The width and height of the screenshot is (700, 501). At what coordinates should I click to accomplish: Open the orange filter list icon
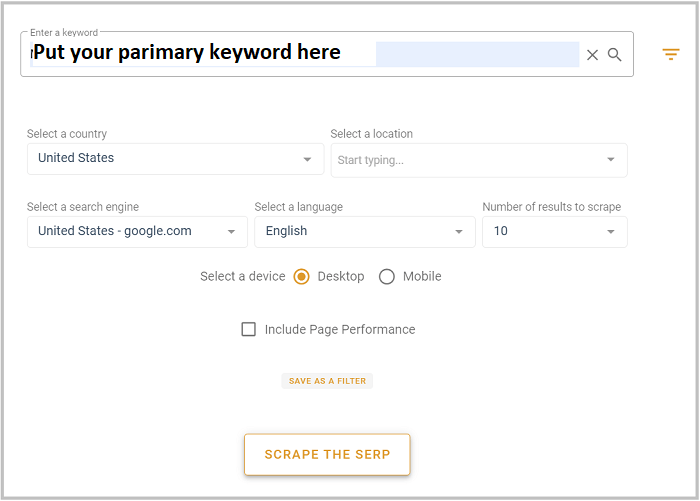tap(671, 54)
